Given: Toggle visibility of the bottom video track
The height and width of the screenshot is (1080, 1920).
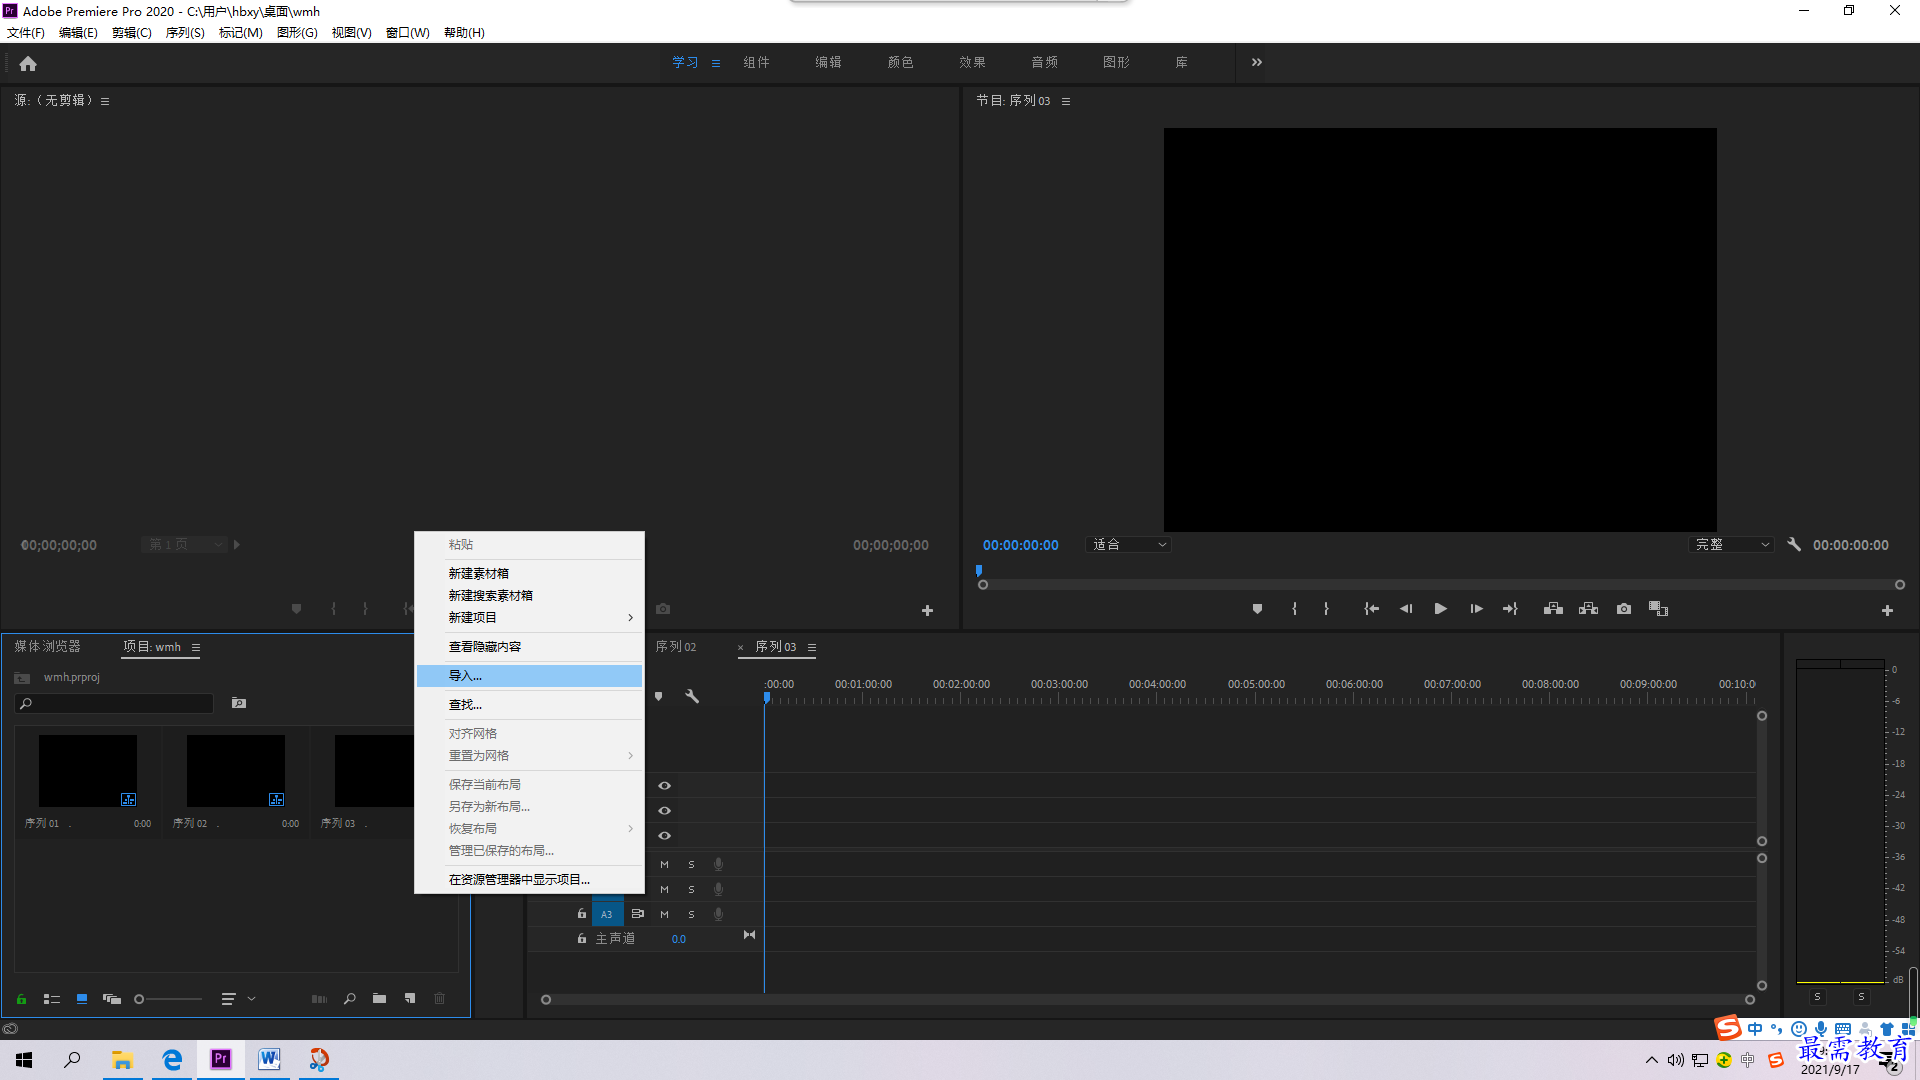Looking at the screenshot, I should tap(664, 836).
